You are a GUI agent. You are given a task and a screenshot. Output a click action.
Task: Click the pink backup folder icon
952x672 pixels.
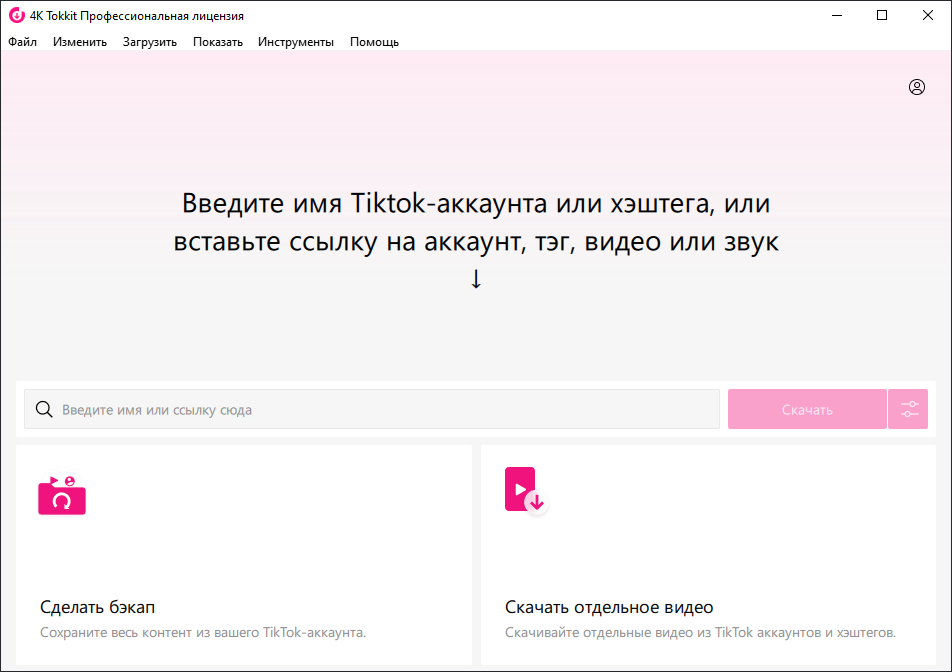pos(62,496)
